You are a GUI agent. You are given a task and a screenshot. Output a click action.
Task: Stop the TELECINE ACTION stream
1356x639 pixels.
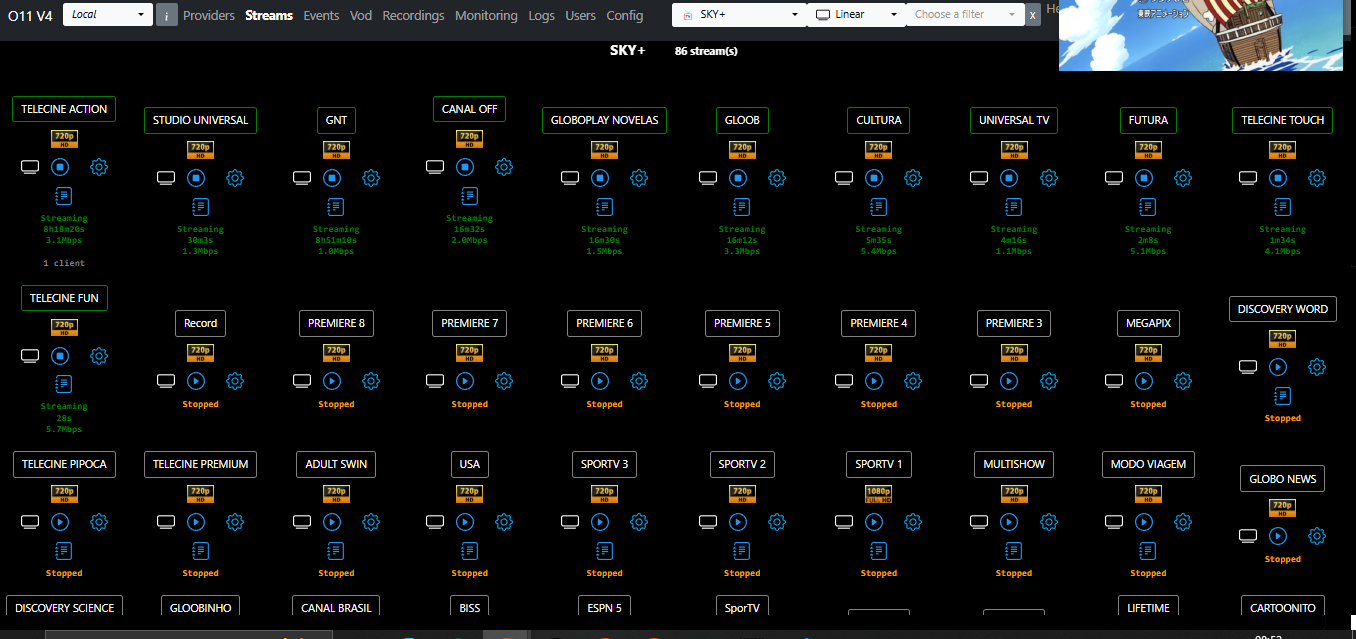[60, 167]
